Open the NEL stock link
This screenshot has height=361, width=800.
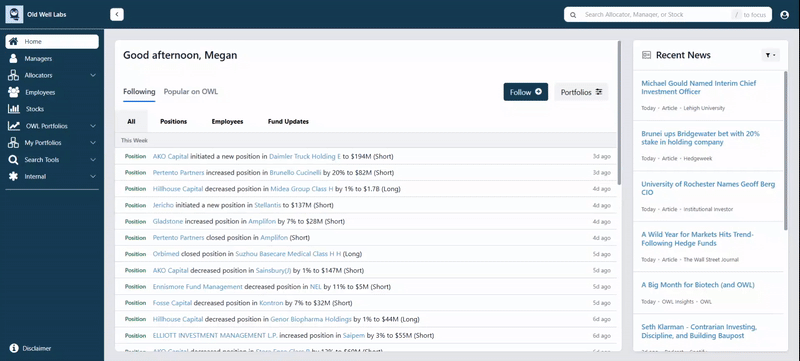click(316, 287)
